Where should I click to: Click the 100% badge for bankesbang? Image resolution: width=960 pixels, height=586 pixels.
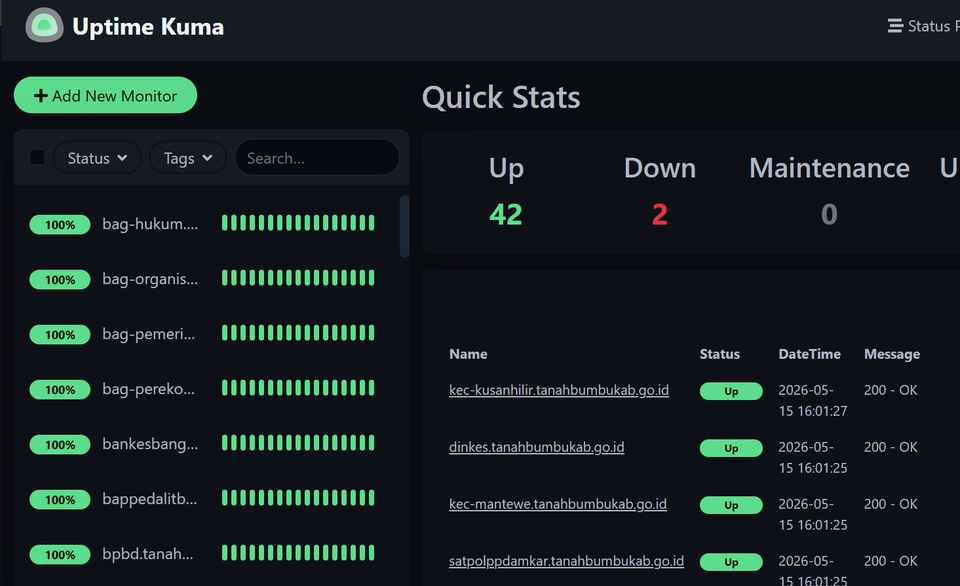[x=60, y=445]
